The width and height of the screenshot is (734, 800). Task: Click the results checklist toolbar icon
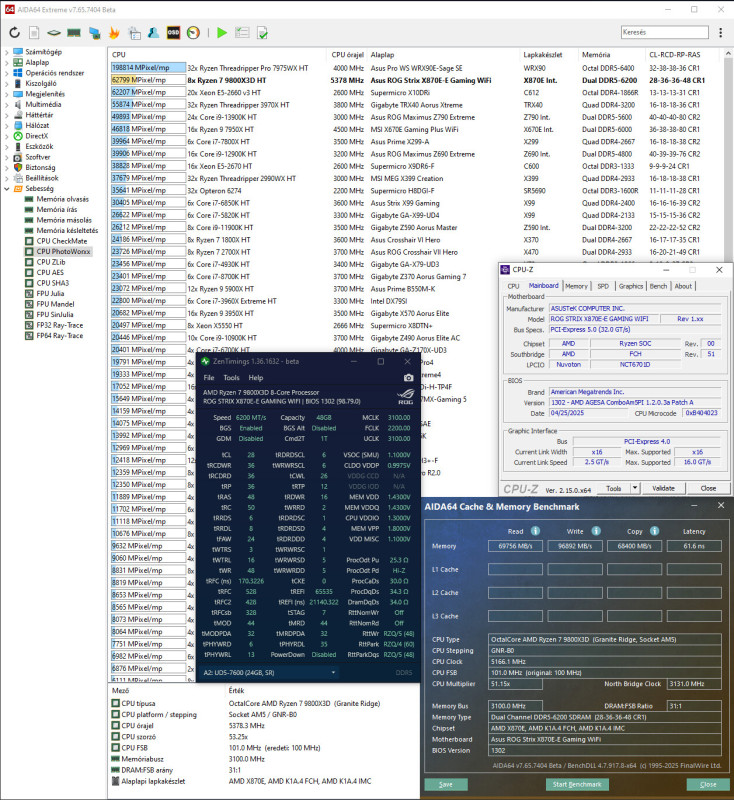(242, 33)
